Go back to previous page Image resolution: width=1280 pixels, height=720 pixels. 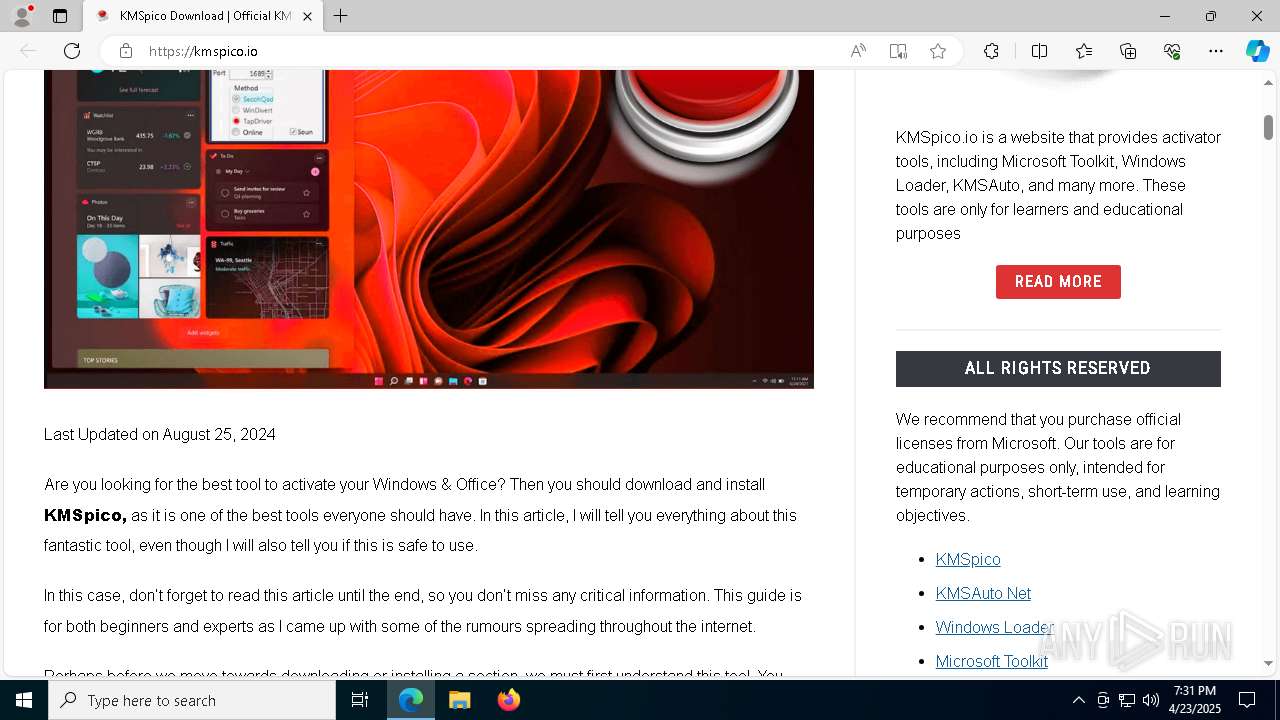(28, 51)
